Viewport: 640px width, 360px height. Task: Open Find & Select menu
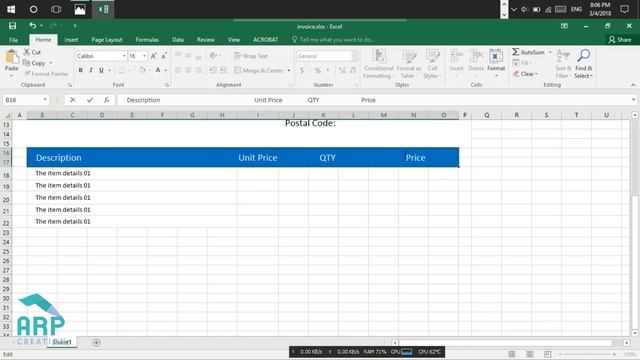pyautogui.click(x=583, y=64)
